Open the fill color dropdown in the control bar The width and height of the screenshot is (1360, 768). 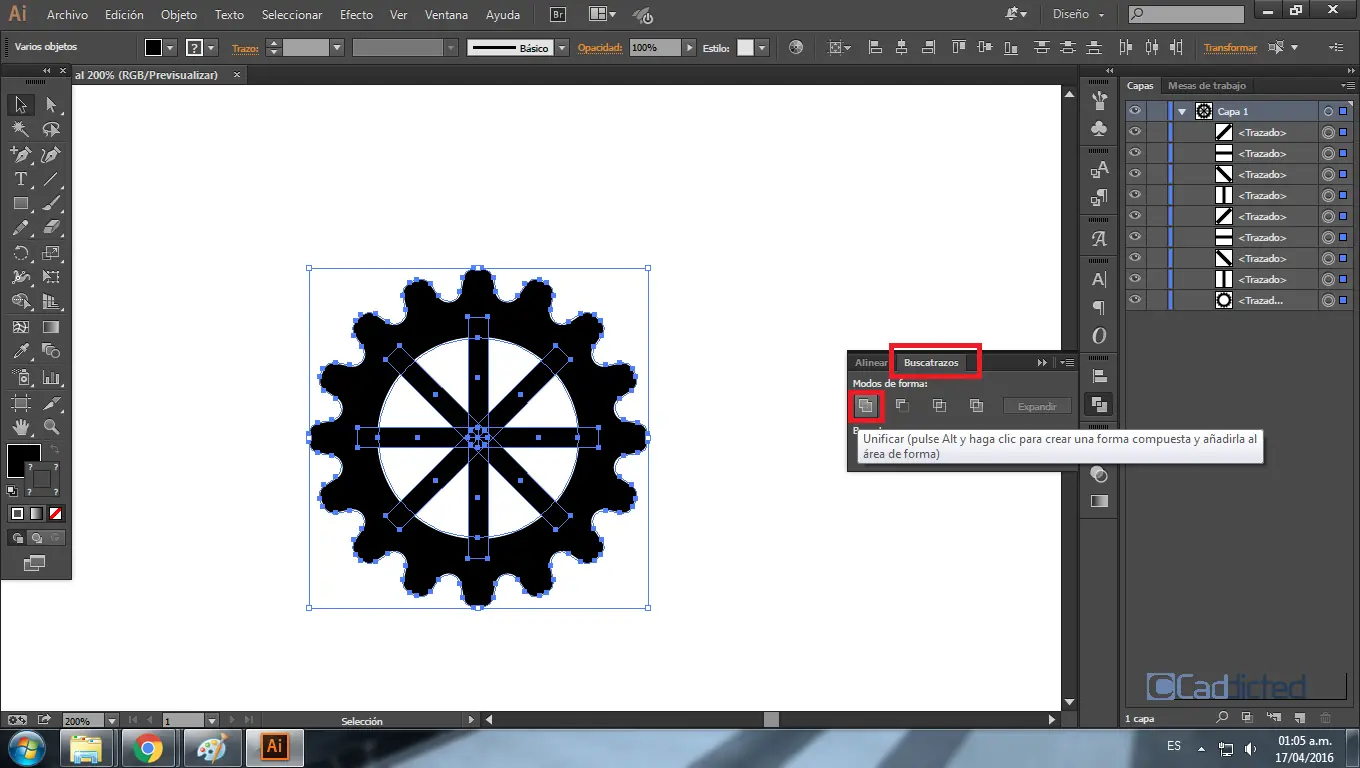[x=170, y=47]
